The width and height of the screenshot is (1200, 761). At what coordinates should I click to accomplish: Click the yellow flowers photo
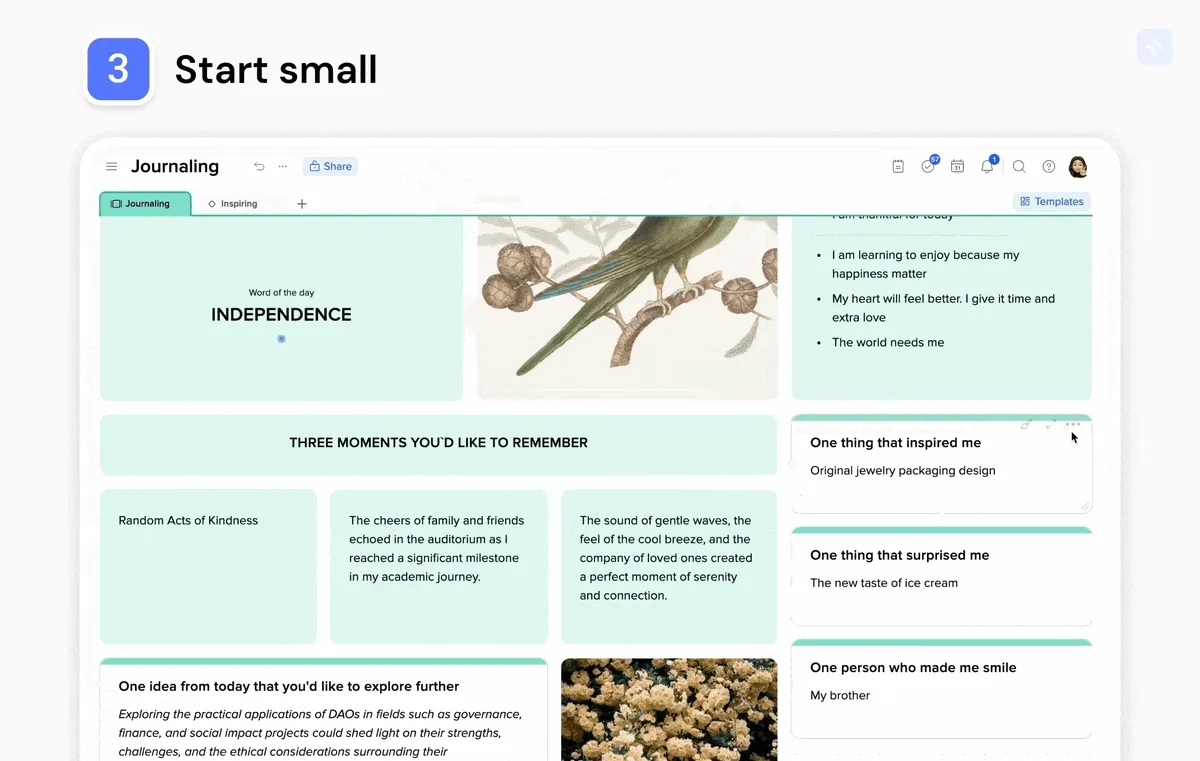pos(669,709)
